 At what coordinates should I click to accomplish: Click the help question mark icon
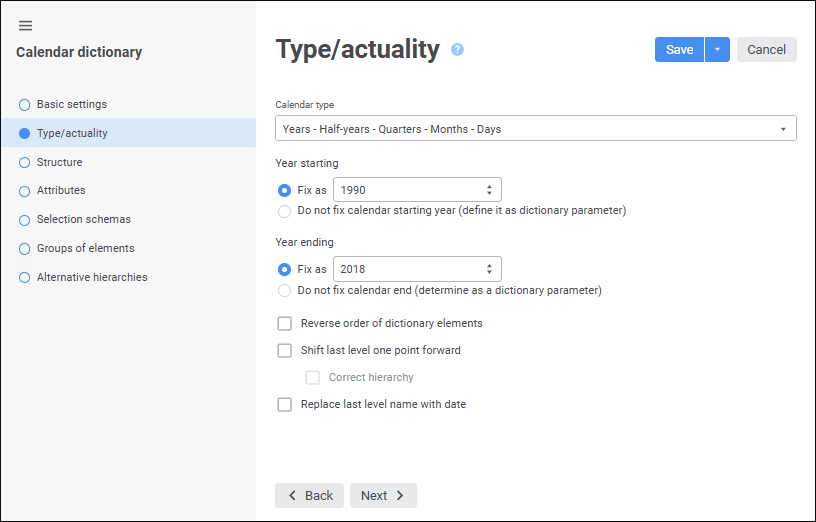click(457, 49)
